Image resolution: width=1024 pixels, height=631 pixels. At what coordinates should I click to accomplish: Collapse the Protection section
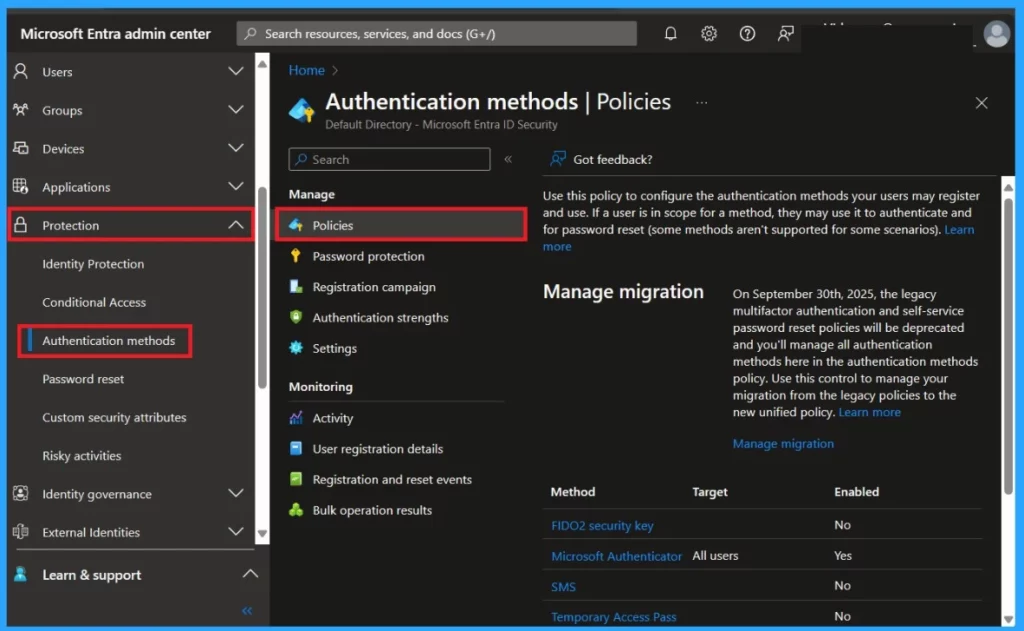tap(236, 225)
